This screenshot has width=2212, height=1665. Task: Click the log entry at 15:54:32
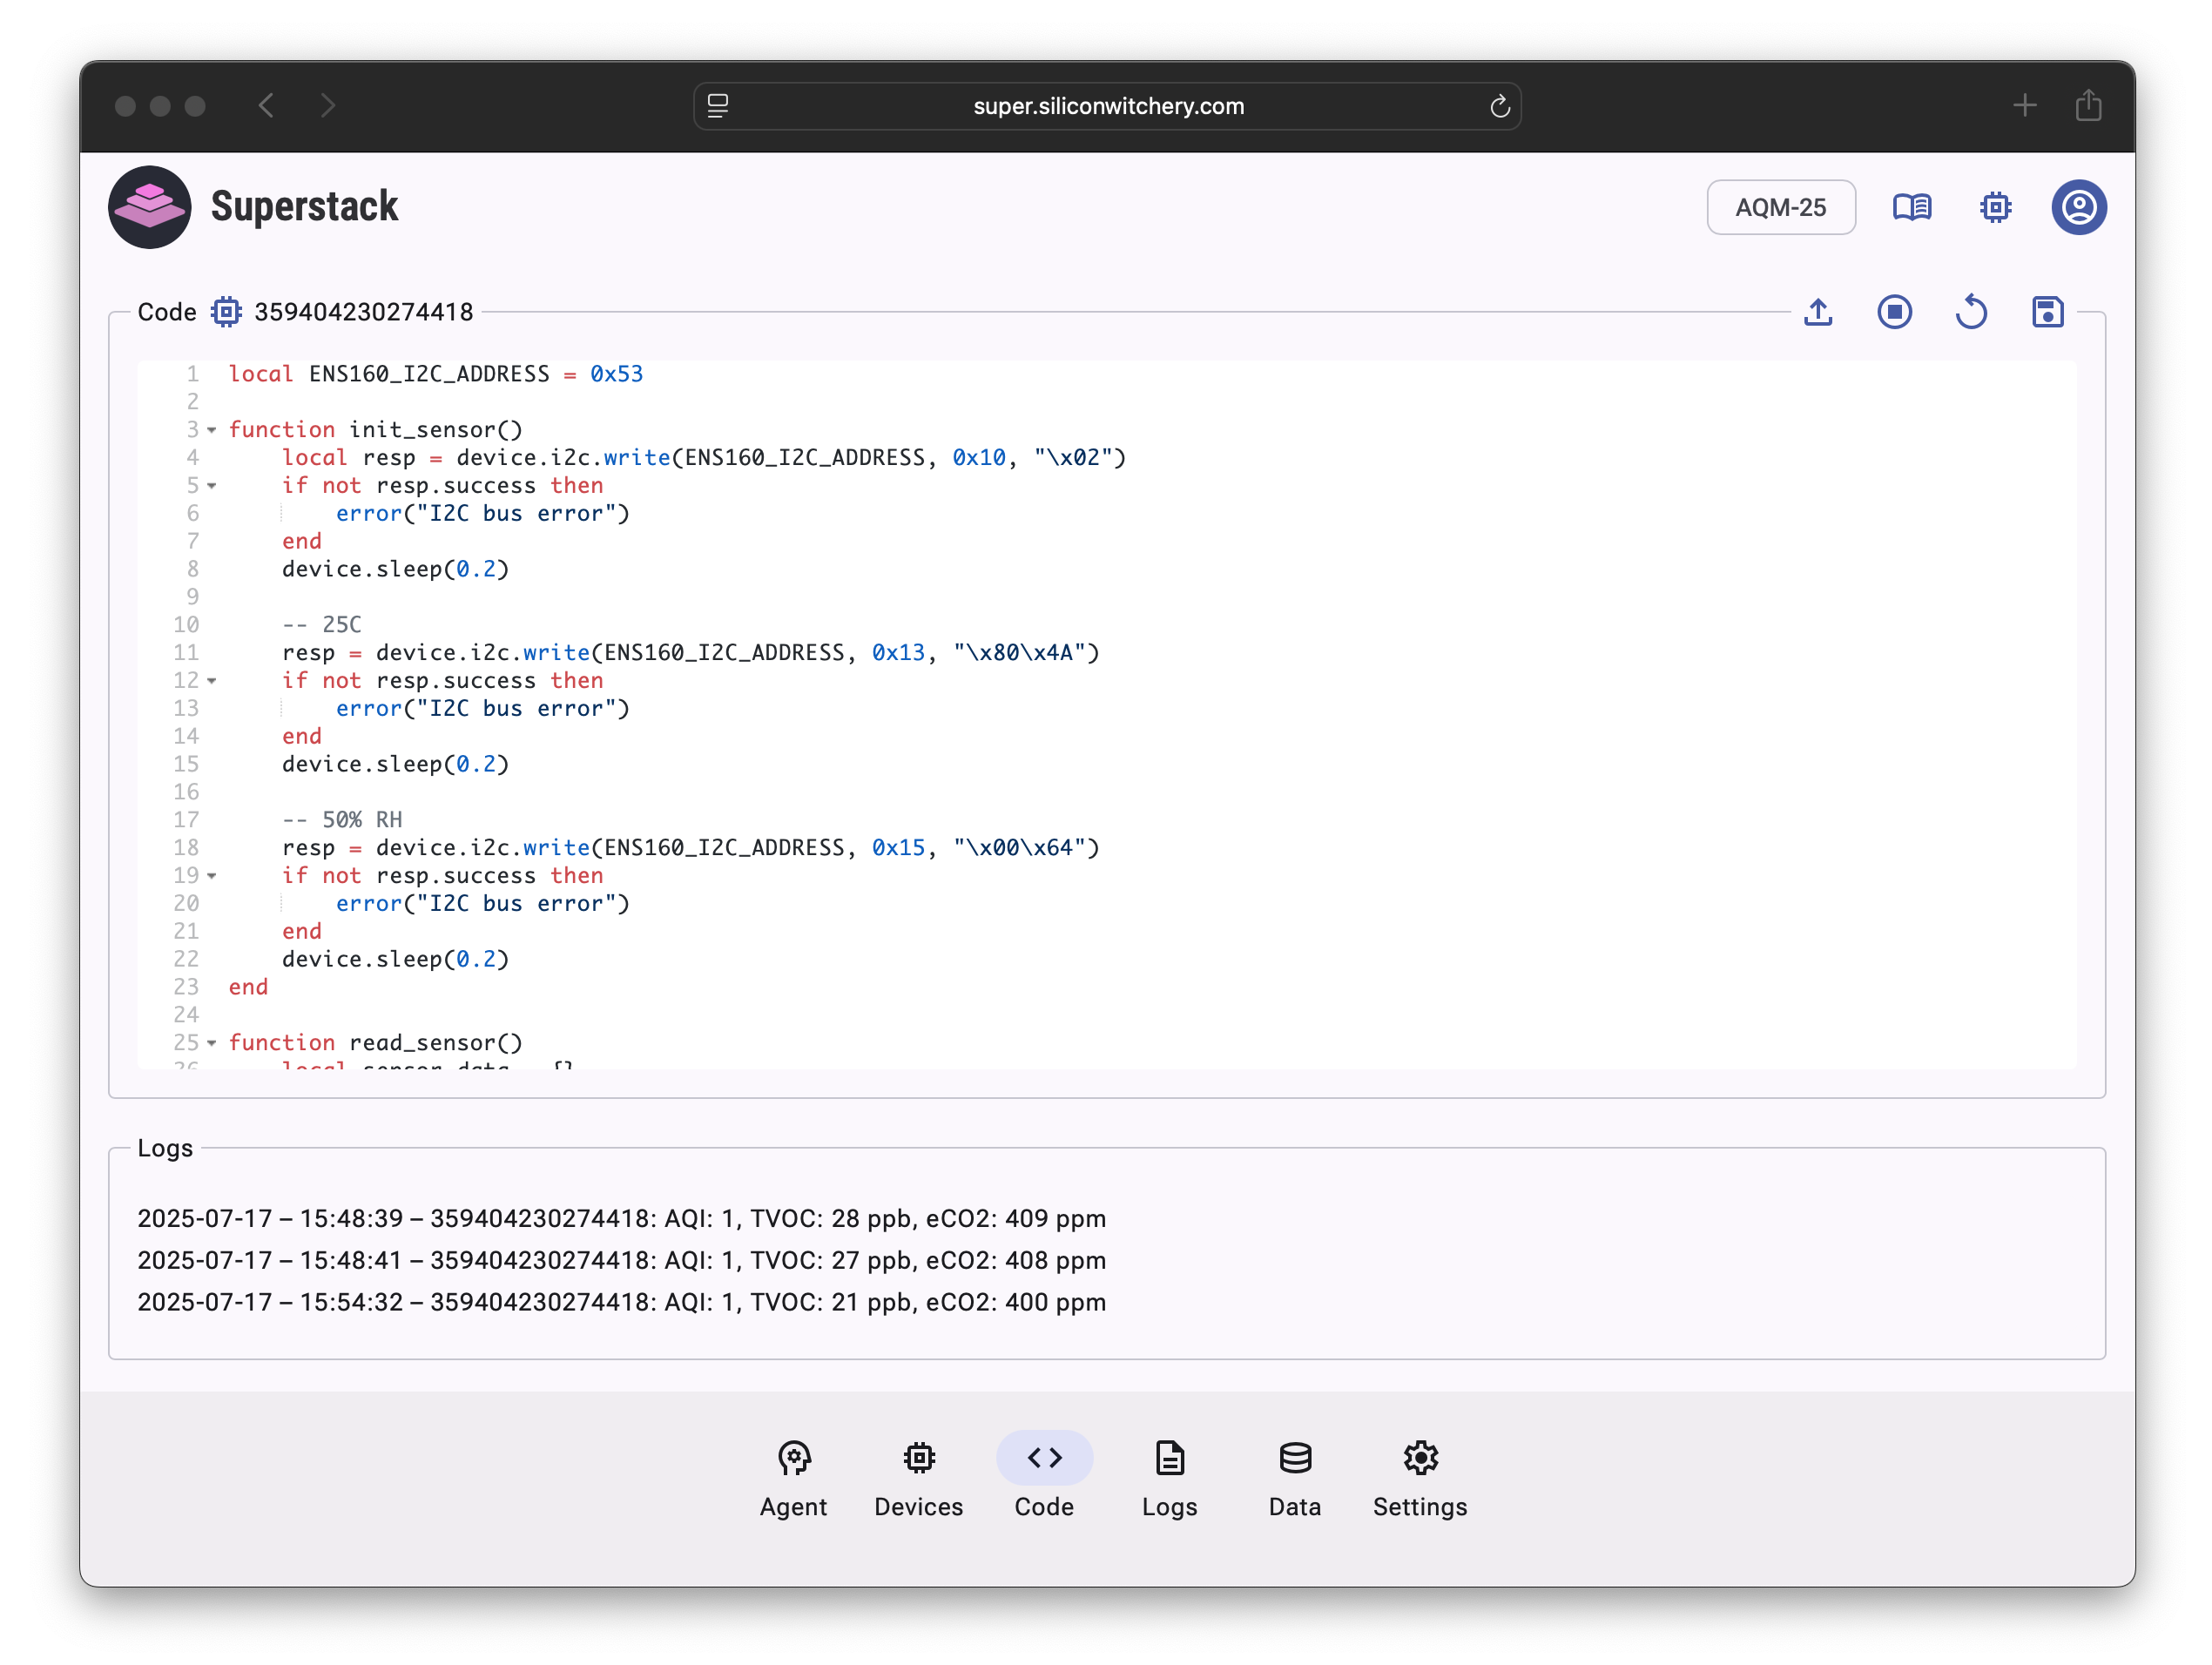pyautogui.click(x=621, y=1302)
